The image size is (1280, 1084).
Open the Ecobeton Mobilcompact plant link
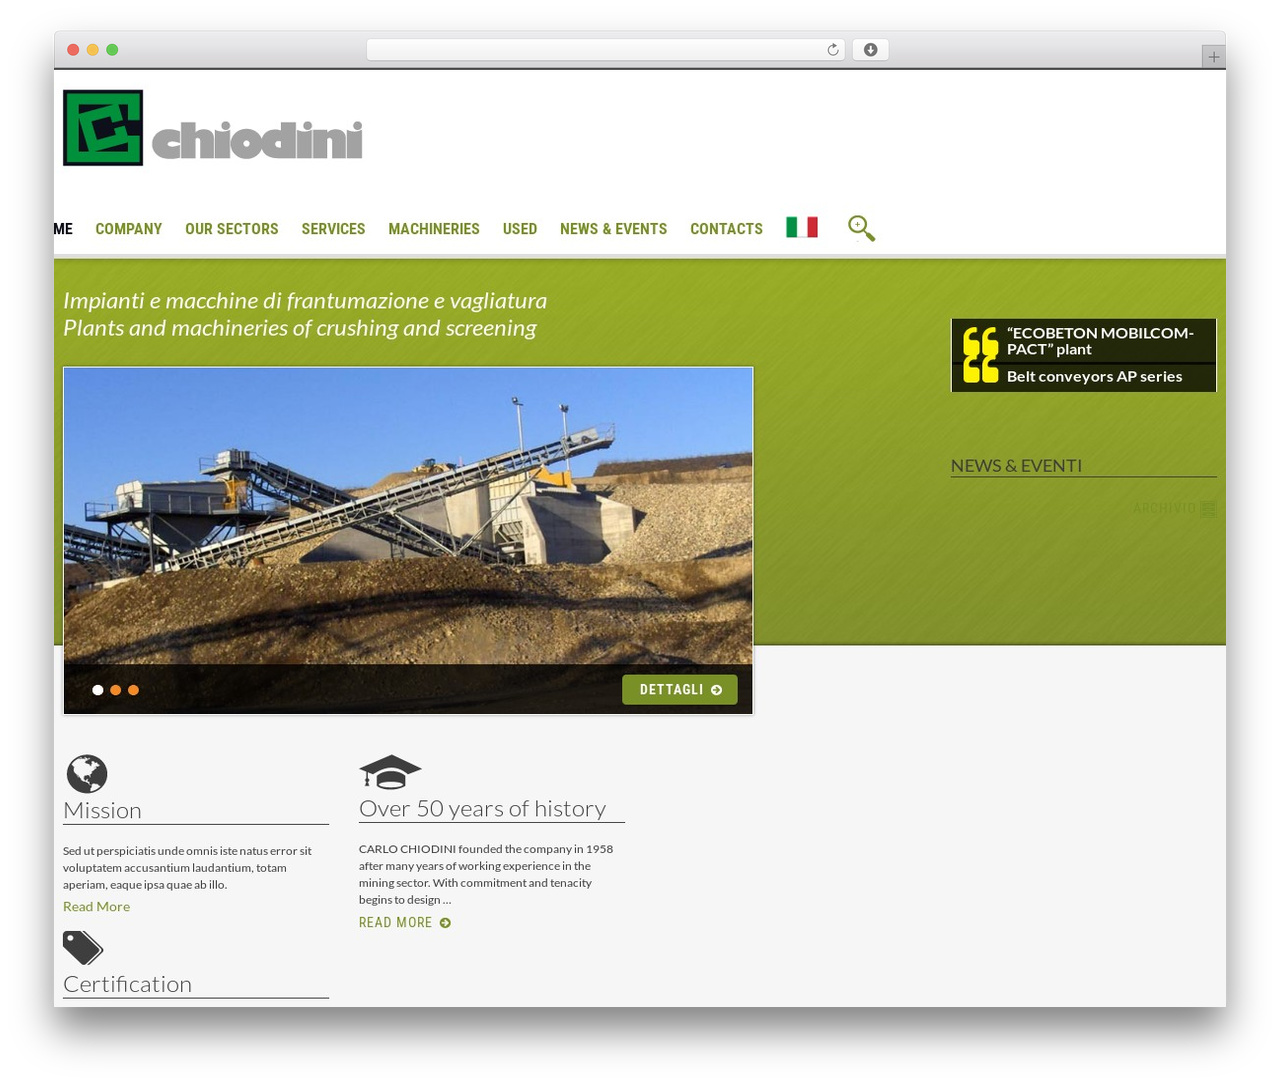click(x=1100, y=341)
